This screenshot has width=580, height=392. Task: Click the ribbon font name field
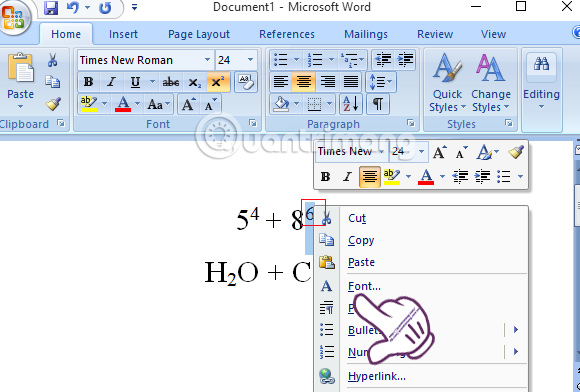[x=140, y=60]
